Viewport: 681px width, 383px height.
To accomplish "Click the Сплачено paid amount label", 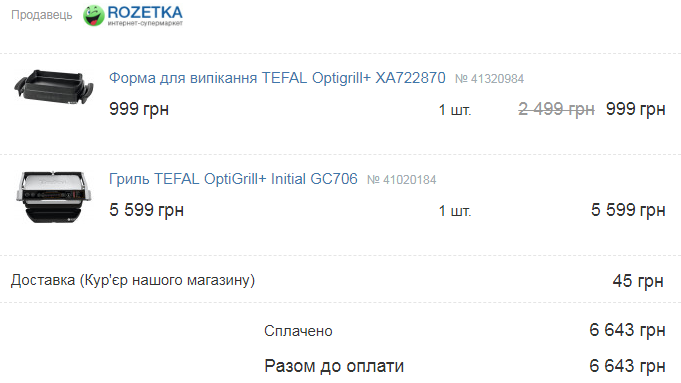I will click(298, 331).
